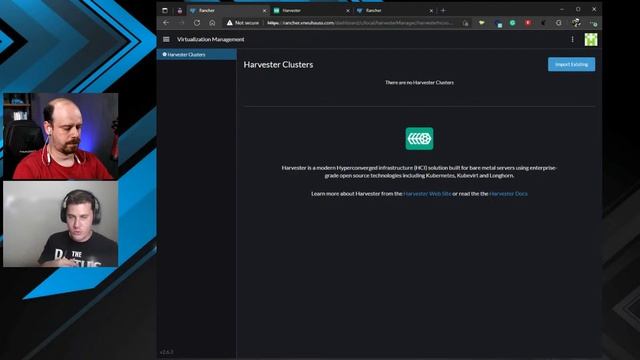
Task: Open the browser profile picture icon
Action: pyautogui.click(x=576, y=22)
